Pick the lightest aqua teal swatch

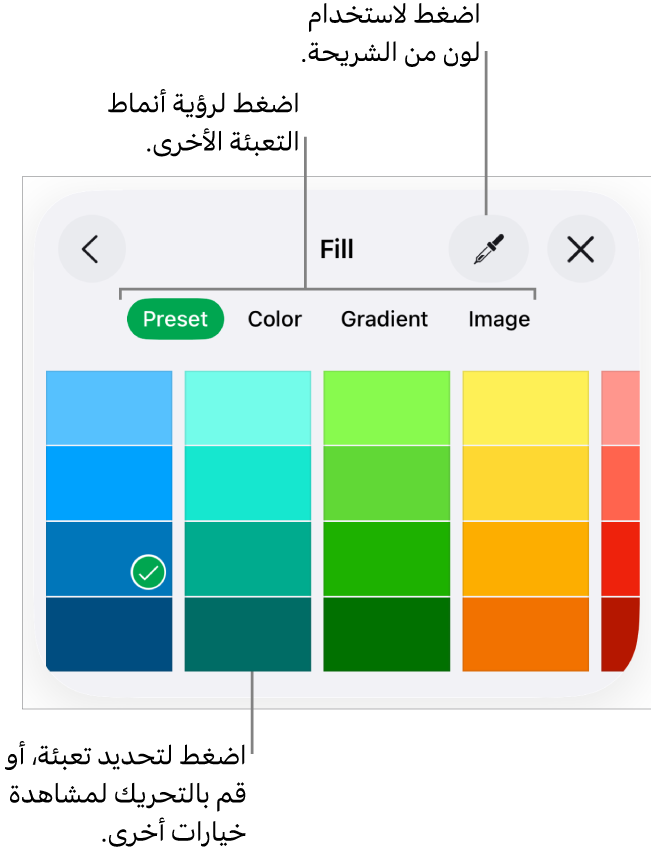tap(248, 408)
